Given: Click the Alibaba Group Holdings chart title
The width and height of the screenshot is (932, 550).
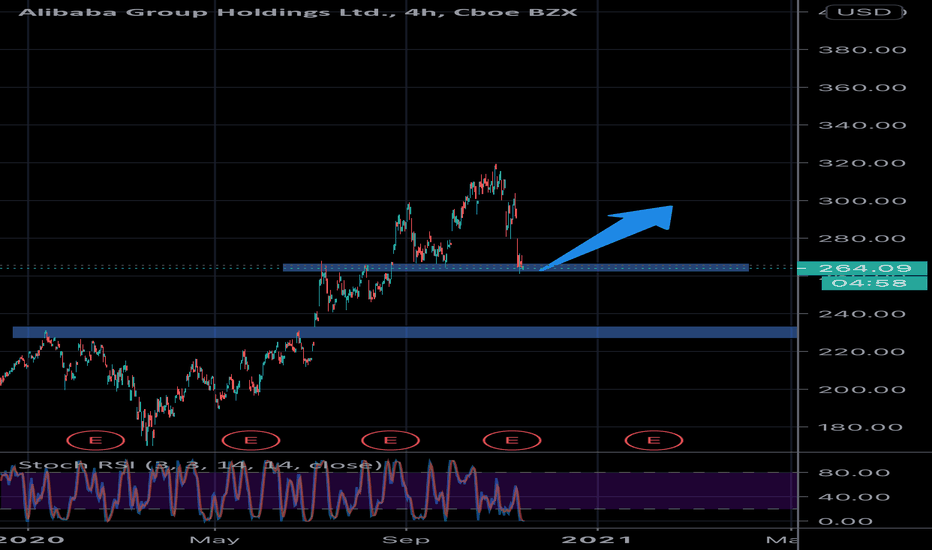Looking at the screenshot, I should (x=298, y=12).
